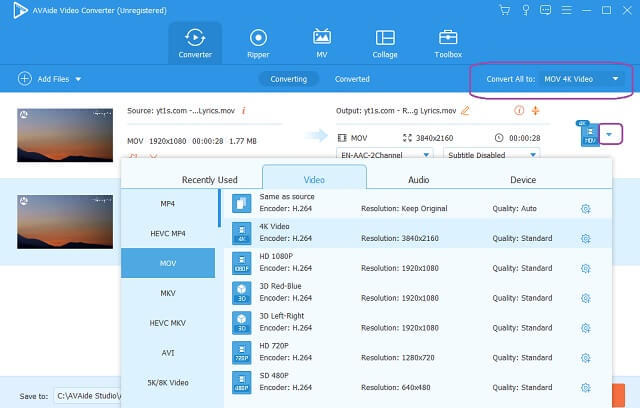Open the EN-AAC-2Channel audio track dropdown
Image resolution: width=640 pixels, height=408 pixels.
384,154
